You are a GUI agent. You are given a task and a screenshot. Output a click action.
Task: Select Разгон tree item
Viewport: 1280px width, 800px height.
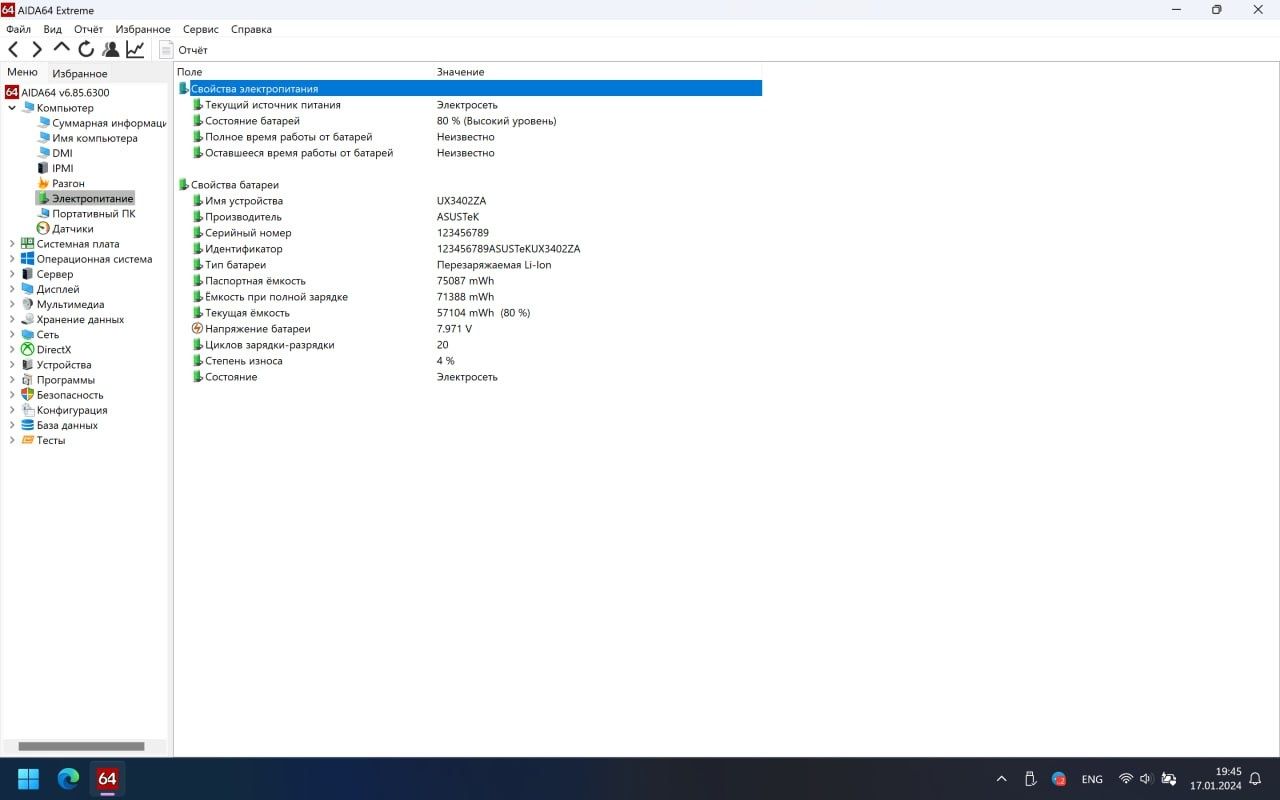click(61, 183)
